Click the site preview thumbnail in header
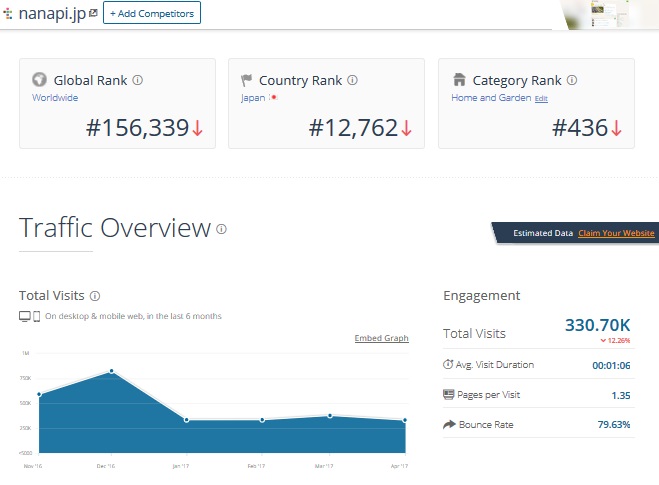The width and height of the screenshot is (659, 485). point(609,14)
